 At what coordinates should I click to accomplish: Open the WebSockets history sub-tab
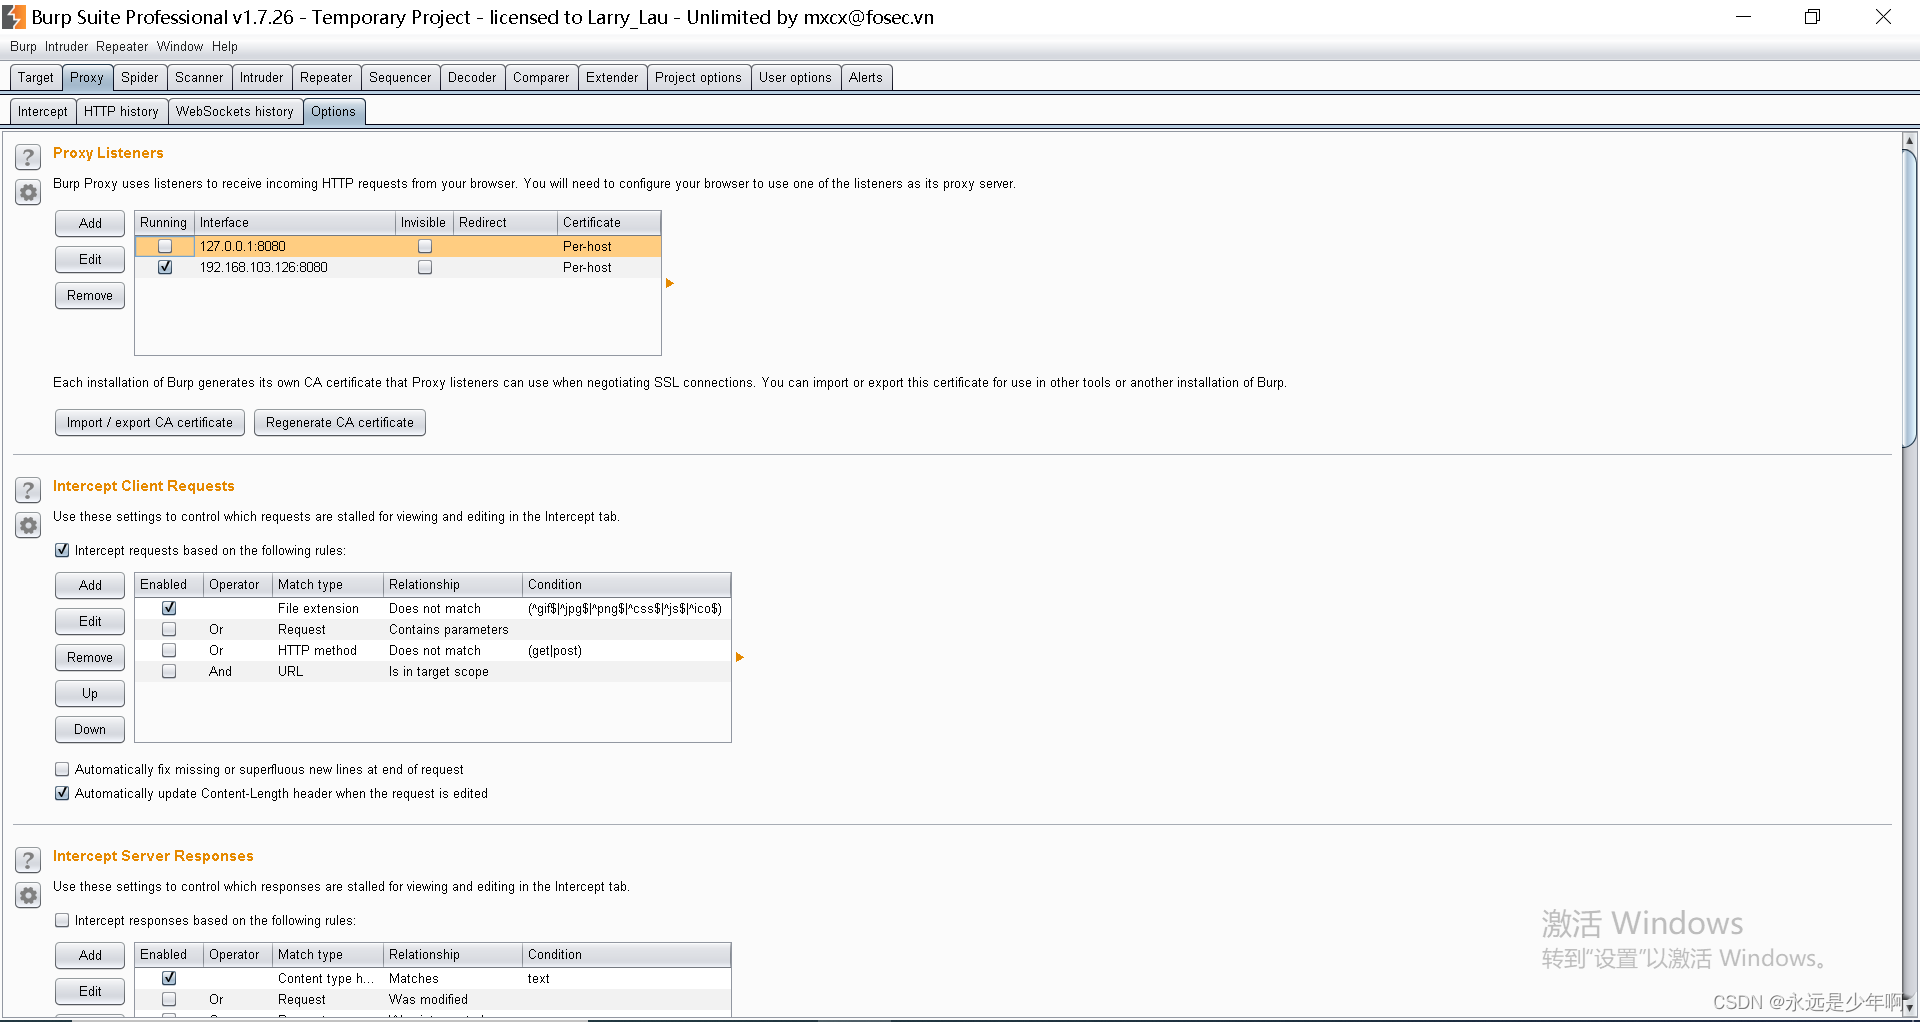[x=235, y=111]
